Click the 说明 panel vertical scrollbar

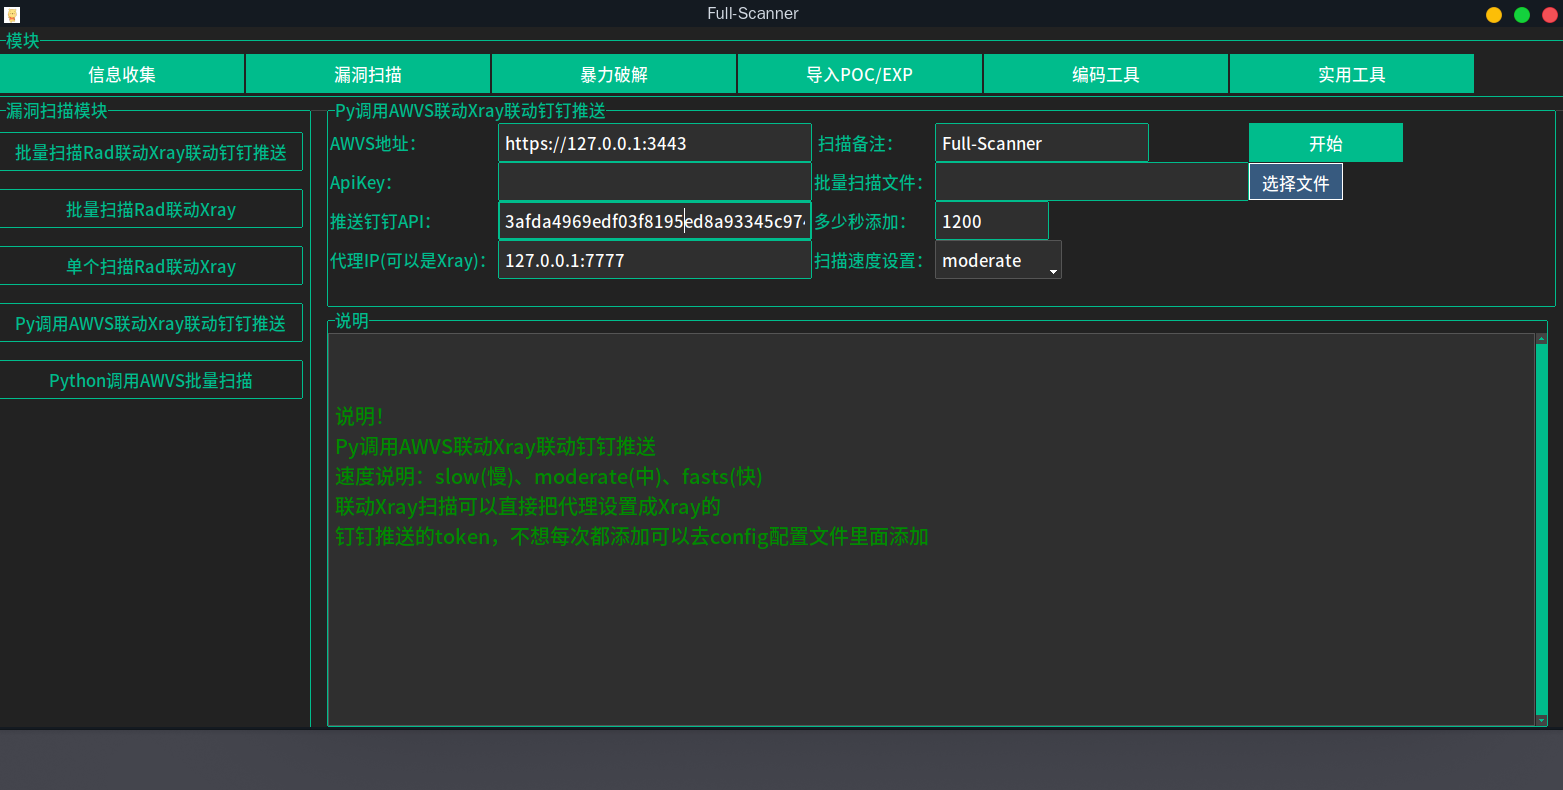pos(1541,528)
